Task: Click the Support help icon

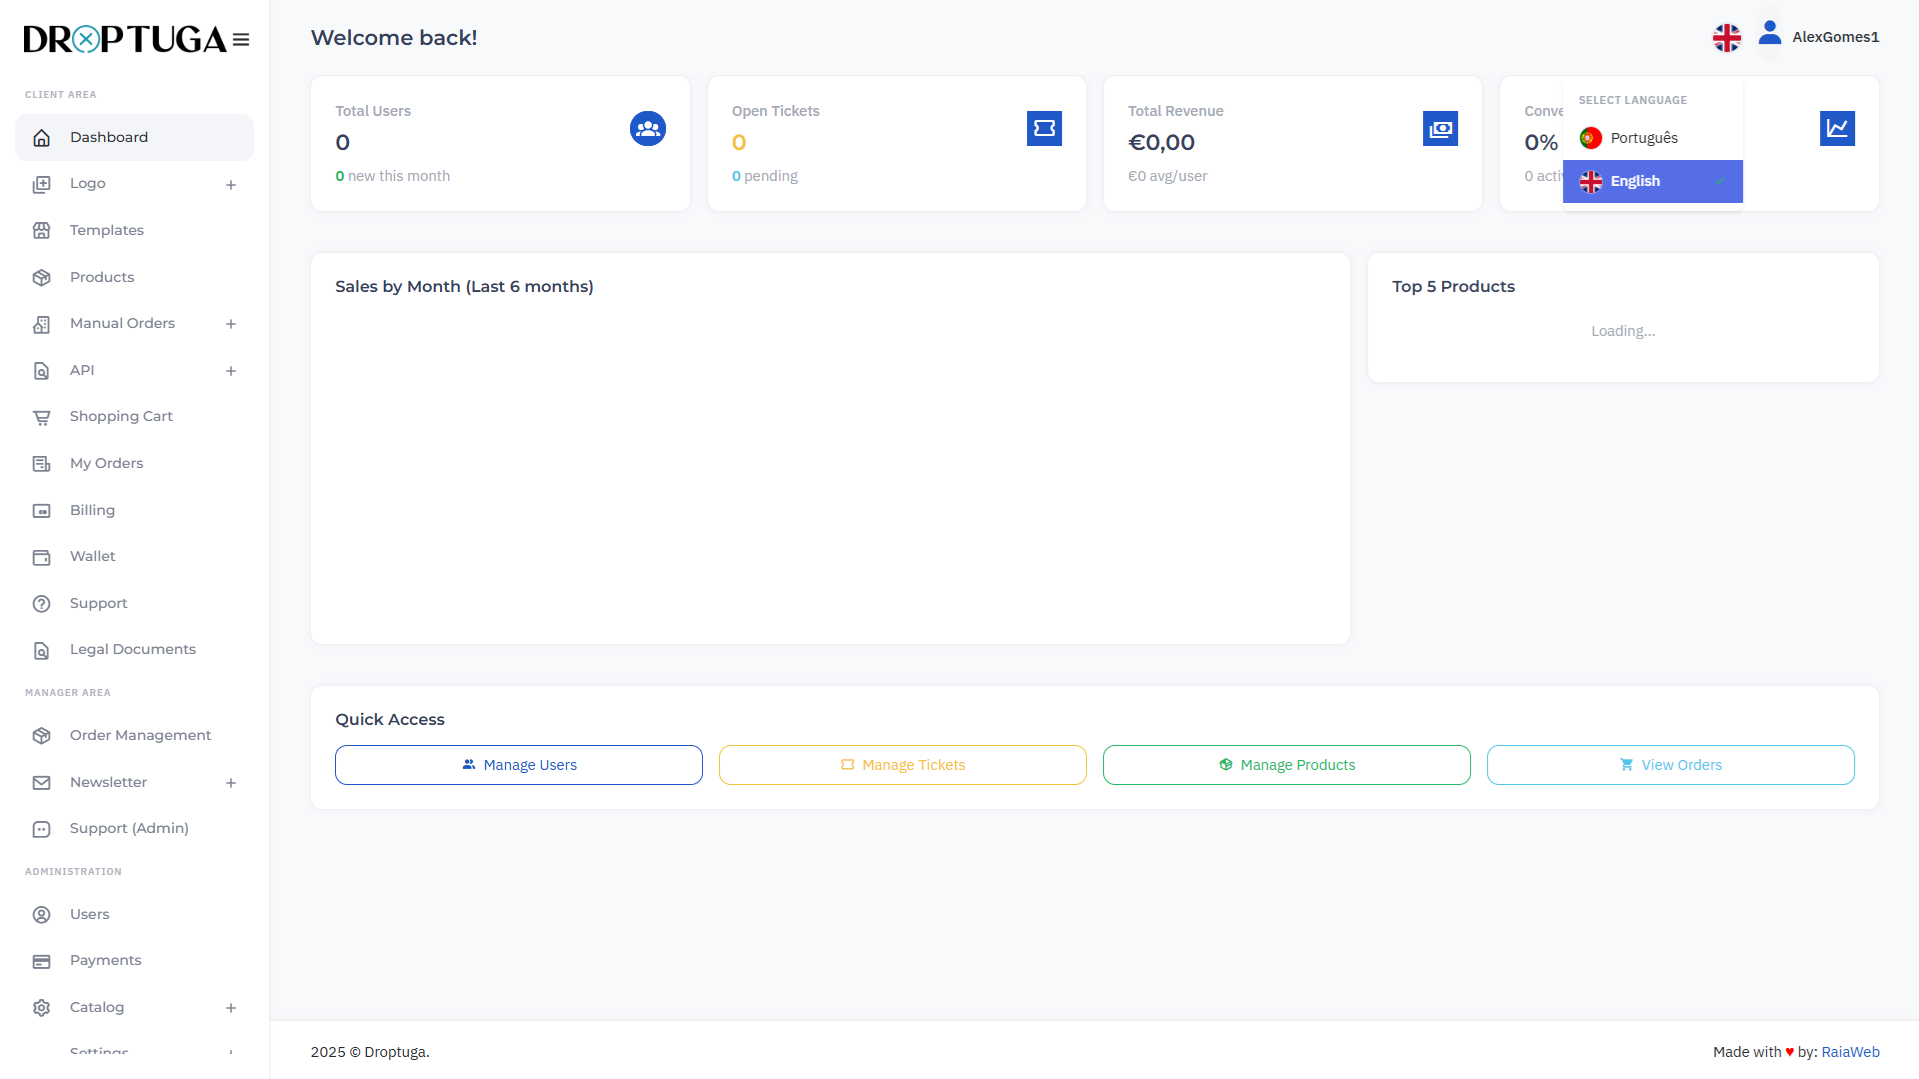Action: pos(41,604)
